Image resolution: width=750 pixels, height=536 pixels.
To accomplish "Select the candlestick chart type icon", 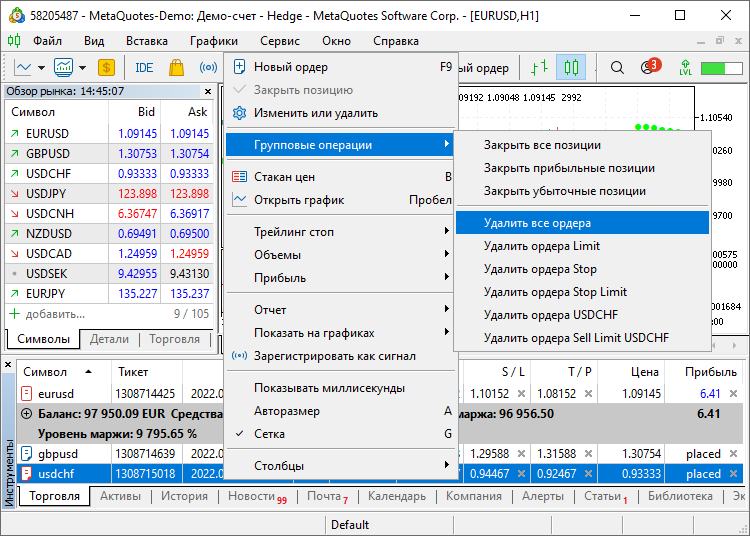I will coord(571,67).
